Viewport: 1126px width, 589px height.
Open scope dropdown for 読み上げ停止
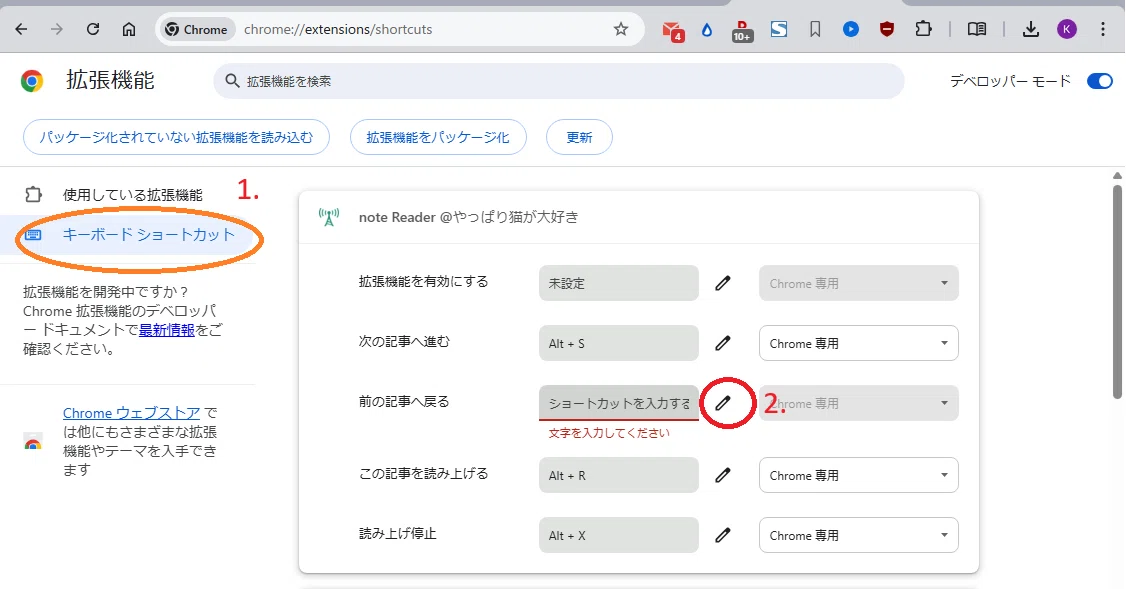858,535
